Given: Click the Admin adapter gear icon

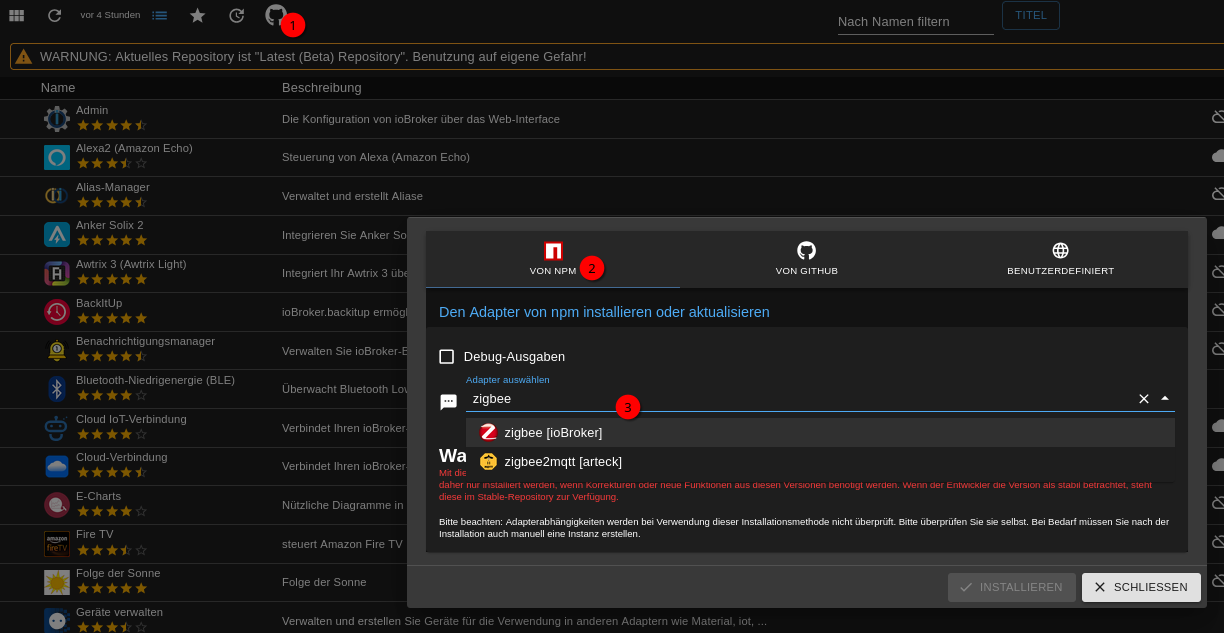Looking at the screenshot, I should [57, 119].
